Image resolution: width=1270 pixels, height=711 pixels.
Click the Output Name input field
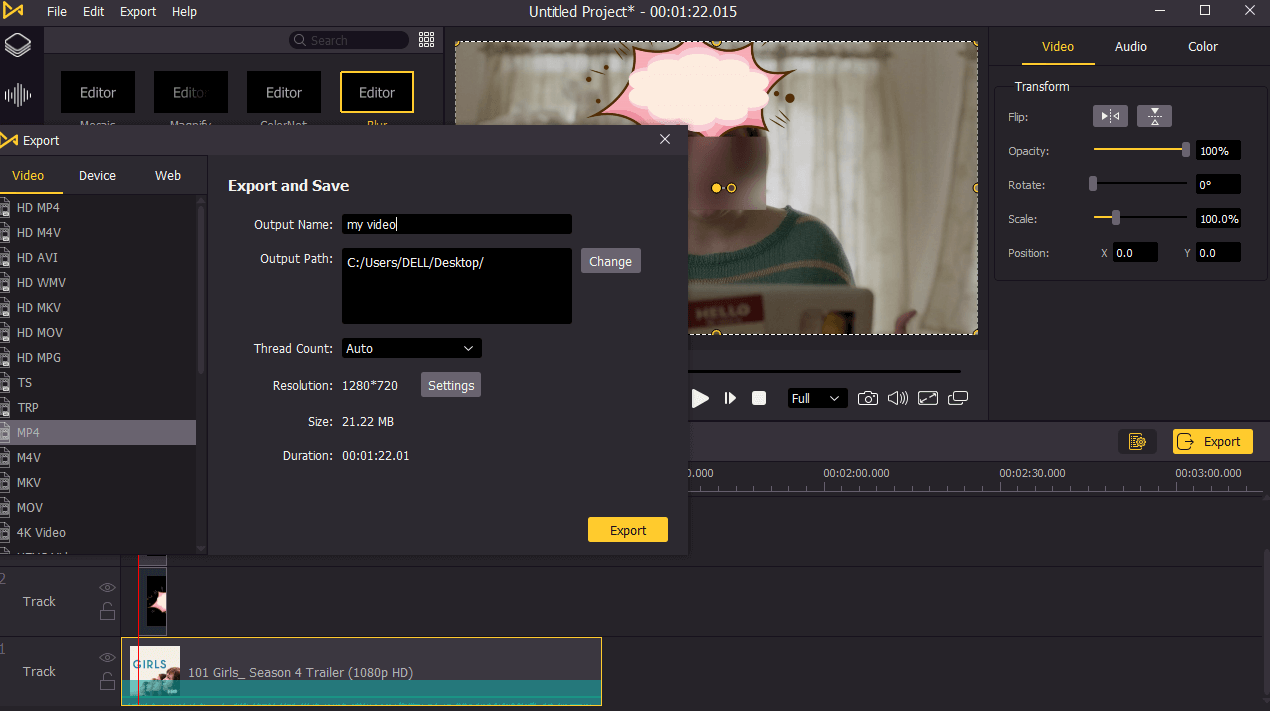457,224
